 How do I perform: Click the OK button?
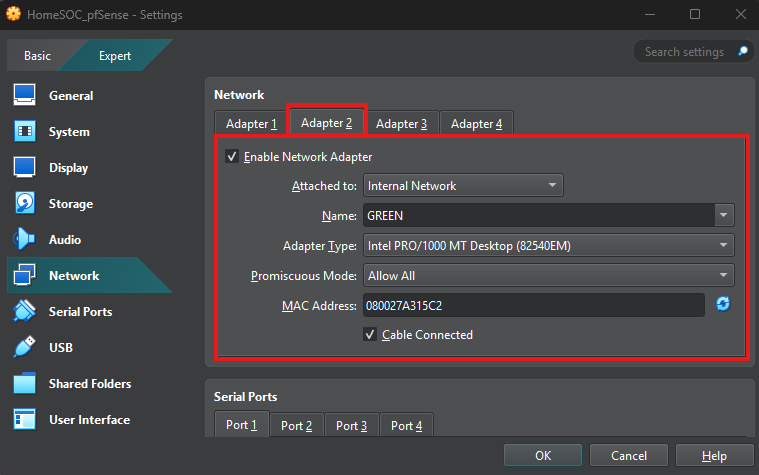click(x=543, y=456)
